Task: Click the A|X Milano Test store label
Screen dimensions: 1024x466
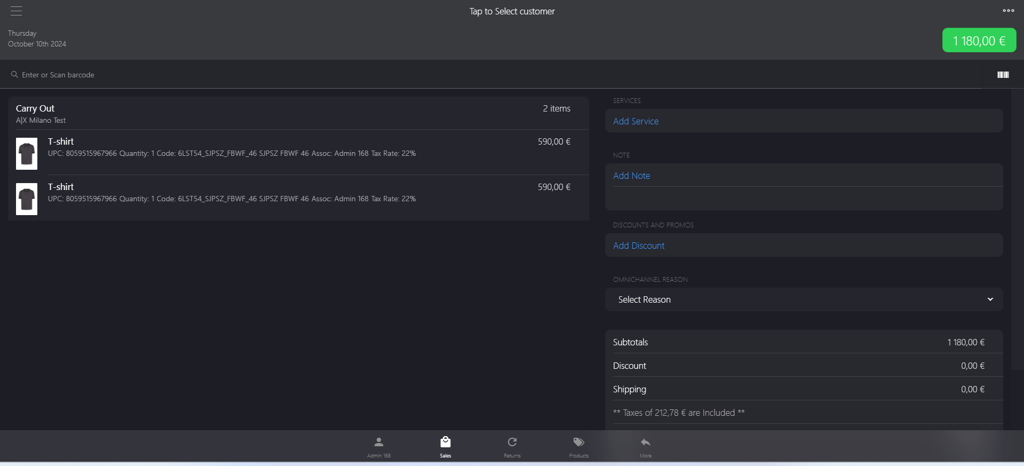Action: coord(40,121)
